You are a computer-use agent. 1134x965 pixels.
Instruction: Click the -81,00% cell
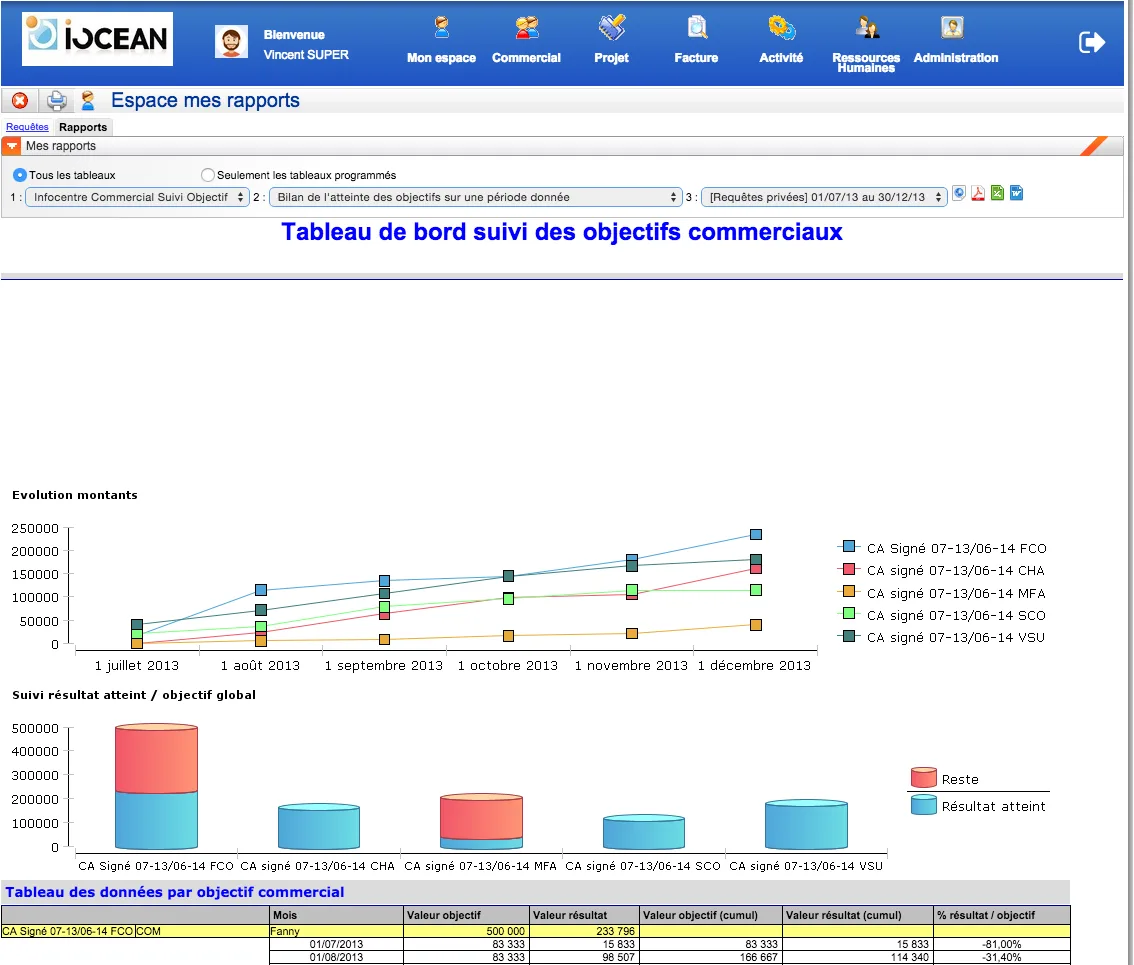(1002, 944)
